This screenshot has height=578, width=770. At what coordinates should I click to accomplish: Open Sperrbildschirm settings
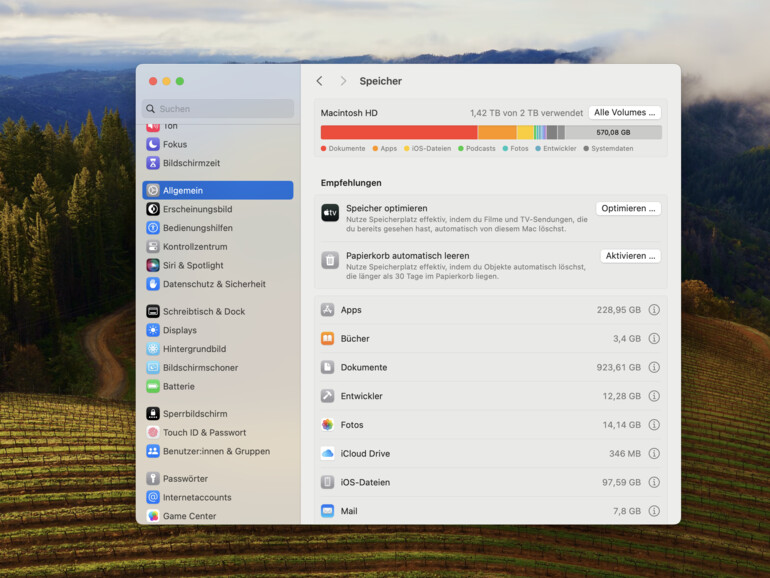(218, 413)
